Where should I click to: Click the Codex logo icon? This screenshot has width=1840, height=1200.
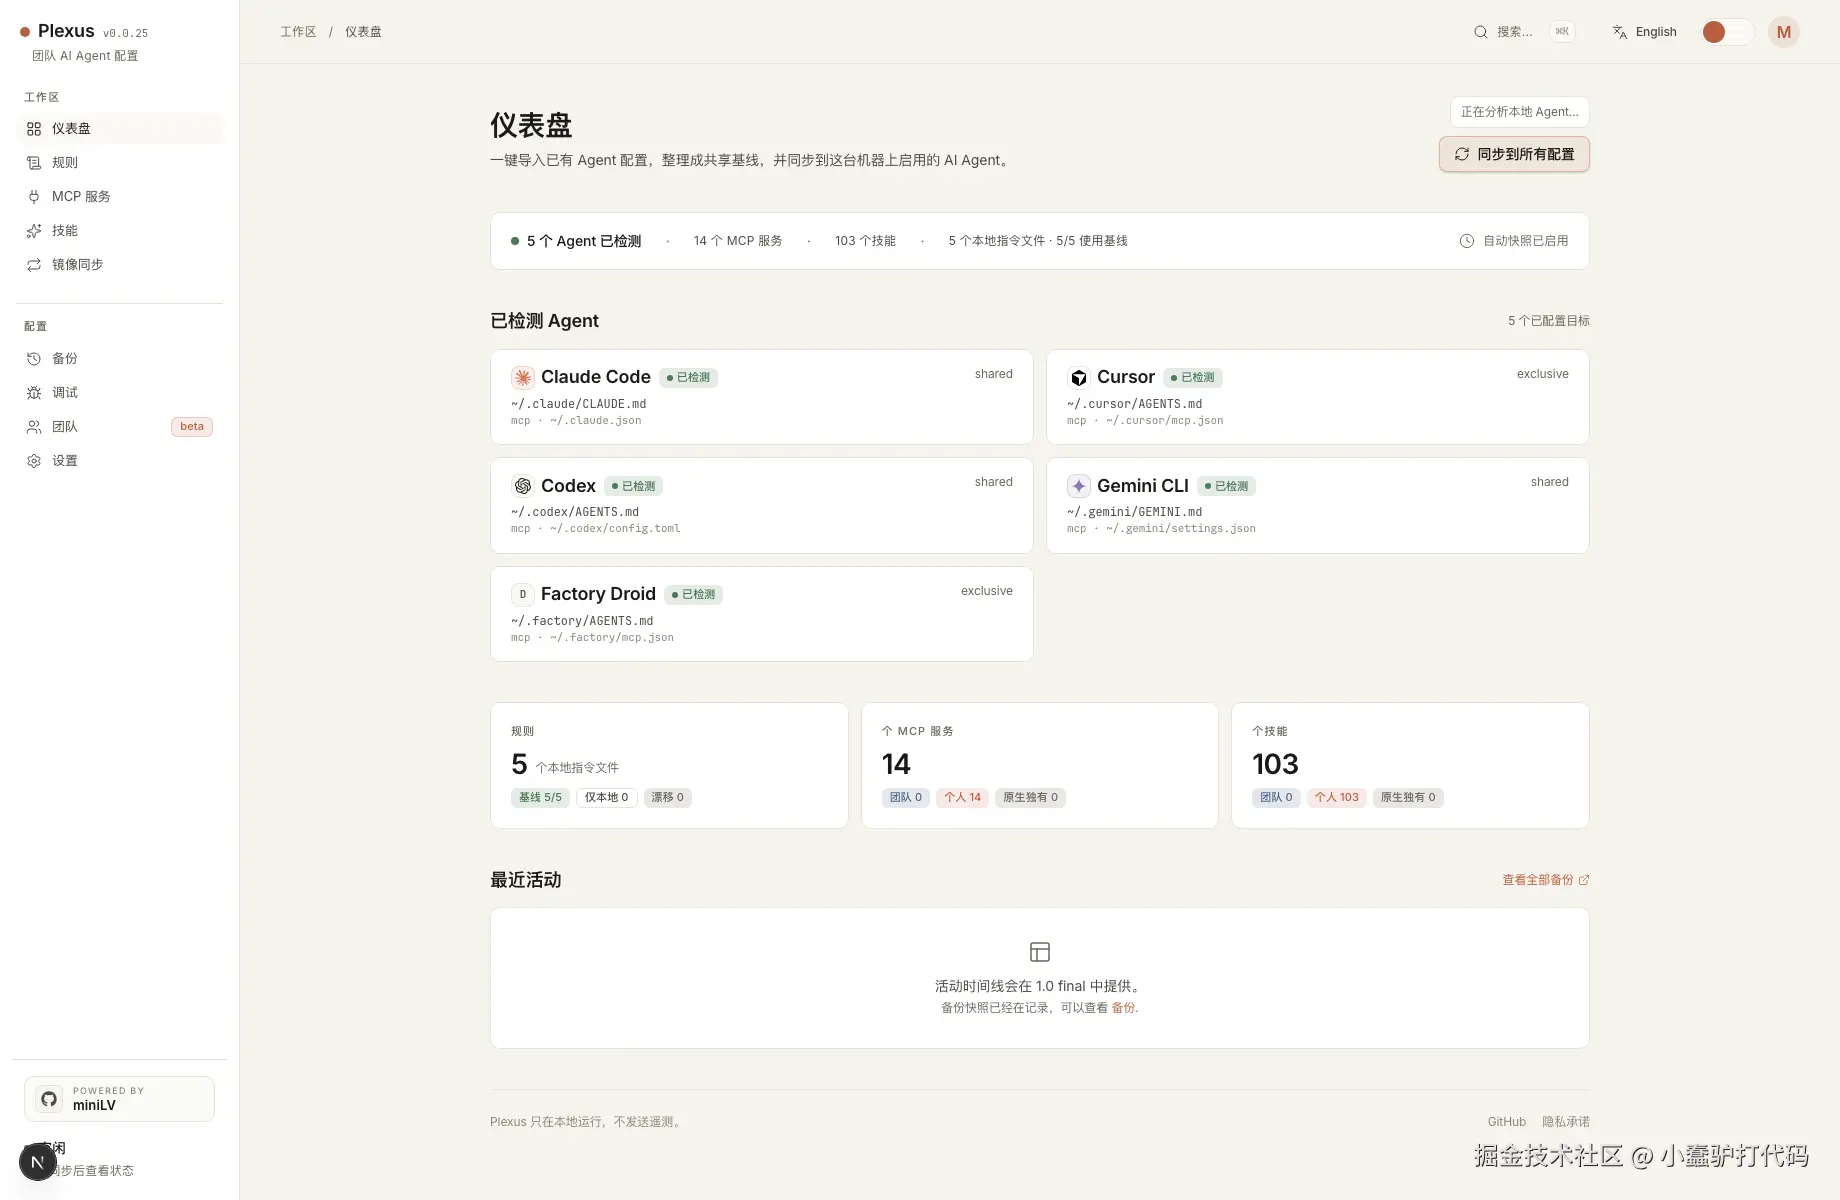coord(522,486)
